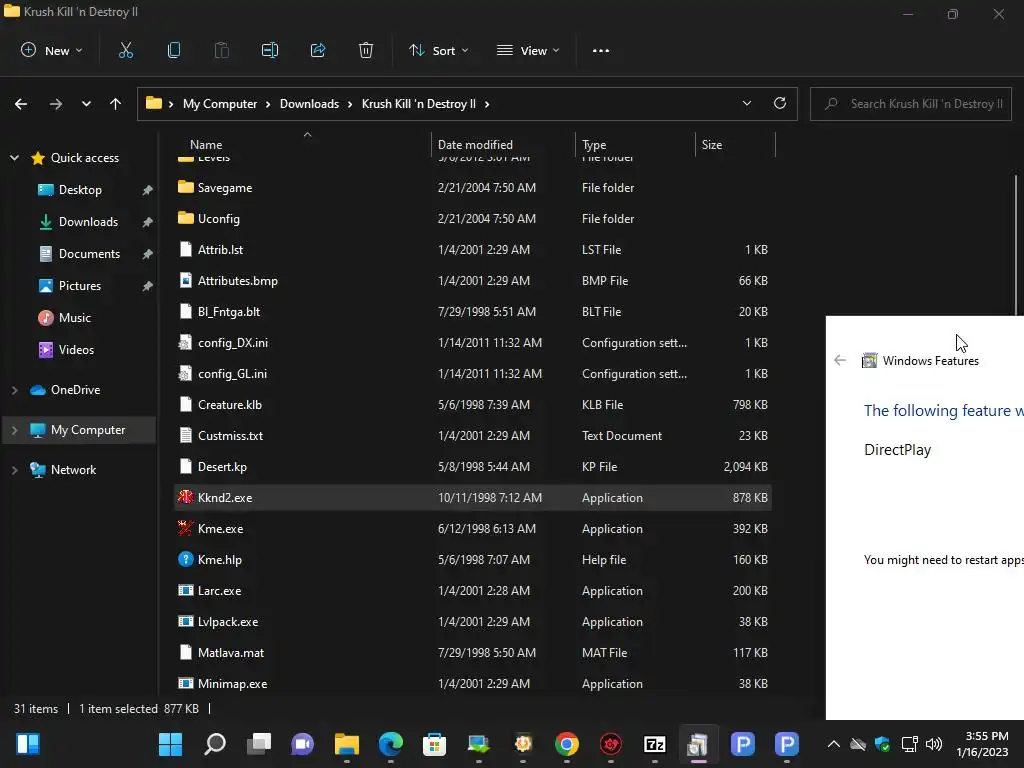Open Task View on the taskbar

click(x=259, y=744)
